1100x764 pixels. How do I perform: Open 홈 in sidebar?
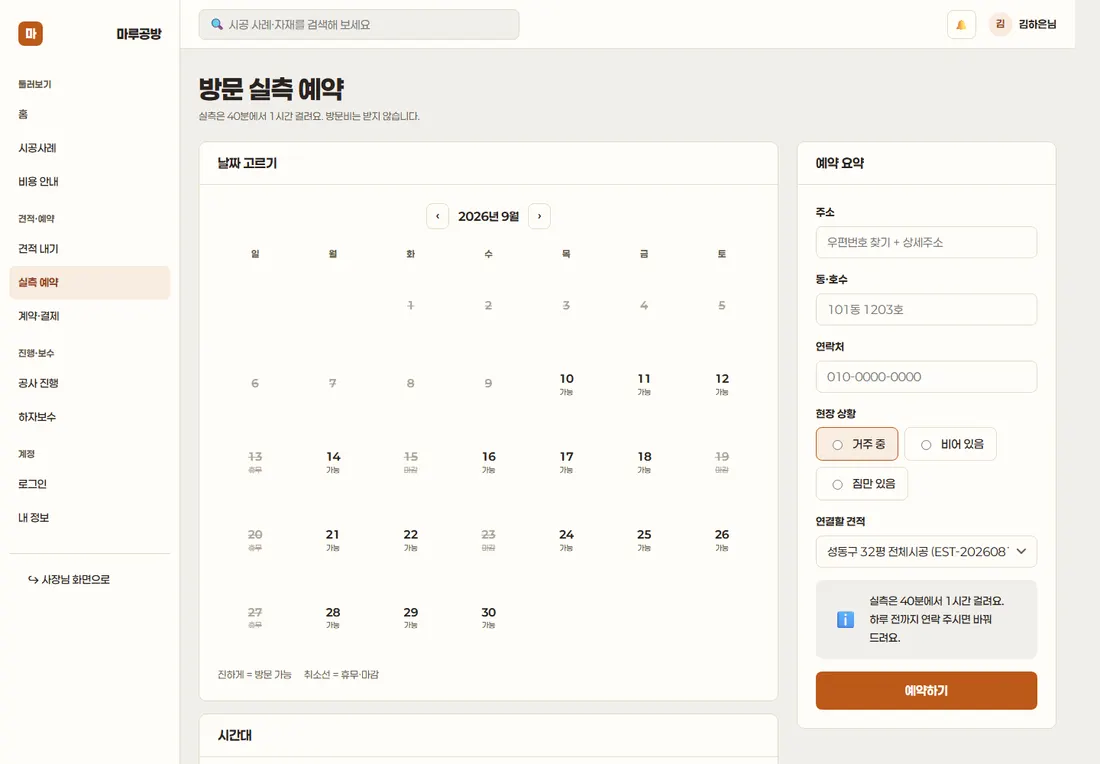(90, 114)
